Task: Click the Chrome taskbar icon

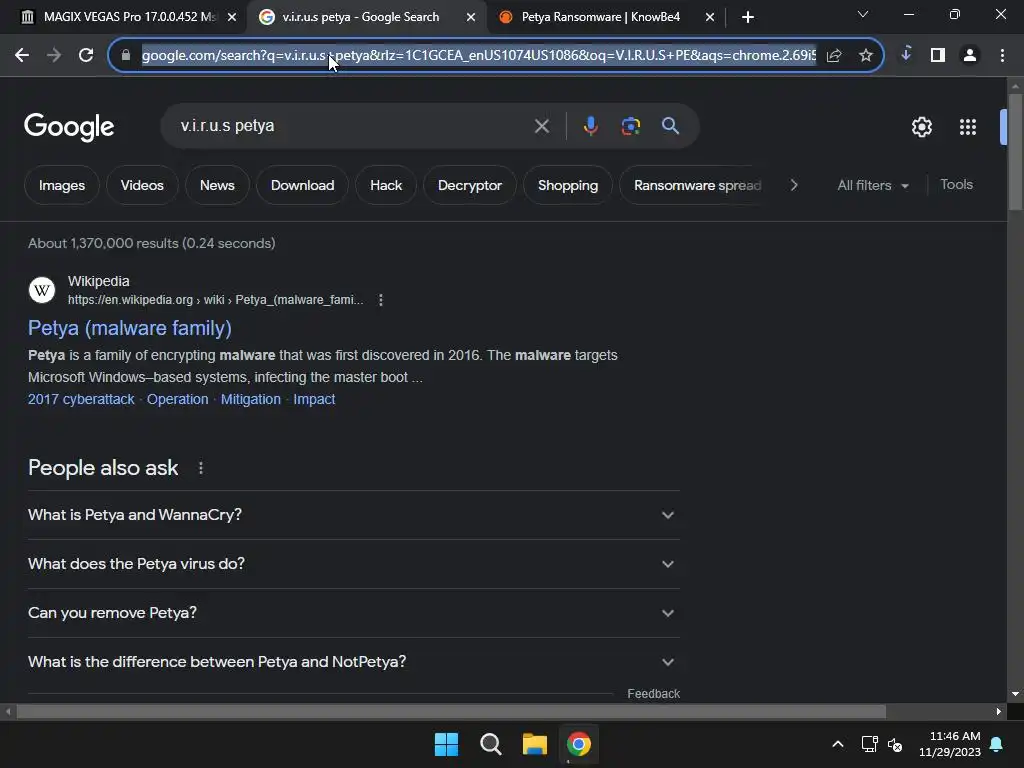Action: coord(579,744)
